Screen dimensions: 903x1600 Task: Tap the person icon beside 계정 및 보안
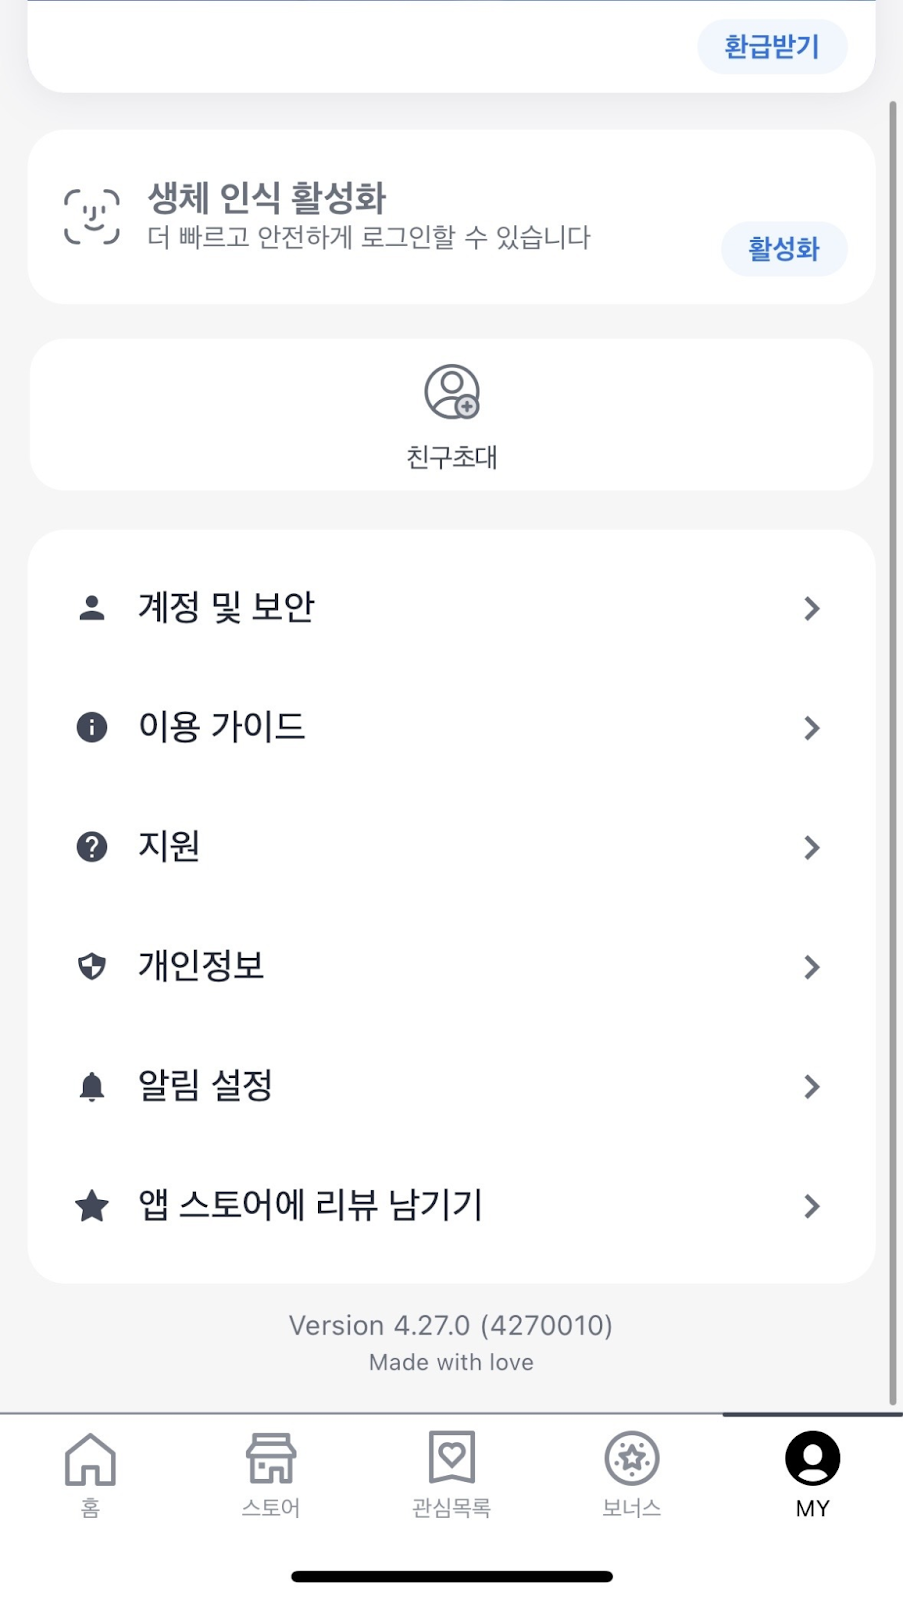(92, 608)
